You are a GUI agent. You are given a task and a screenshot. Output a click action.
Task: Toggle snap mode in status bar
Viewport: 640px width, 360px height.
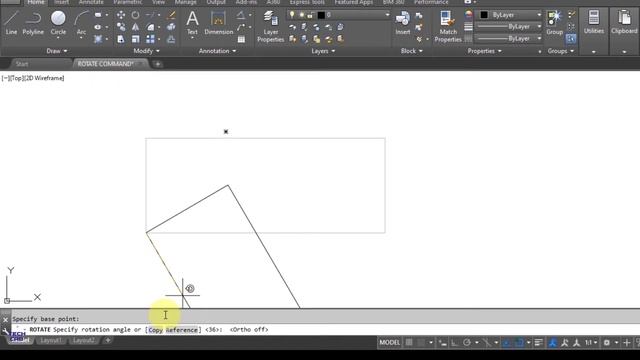tap(421, 342)
